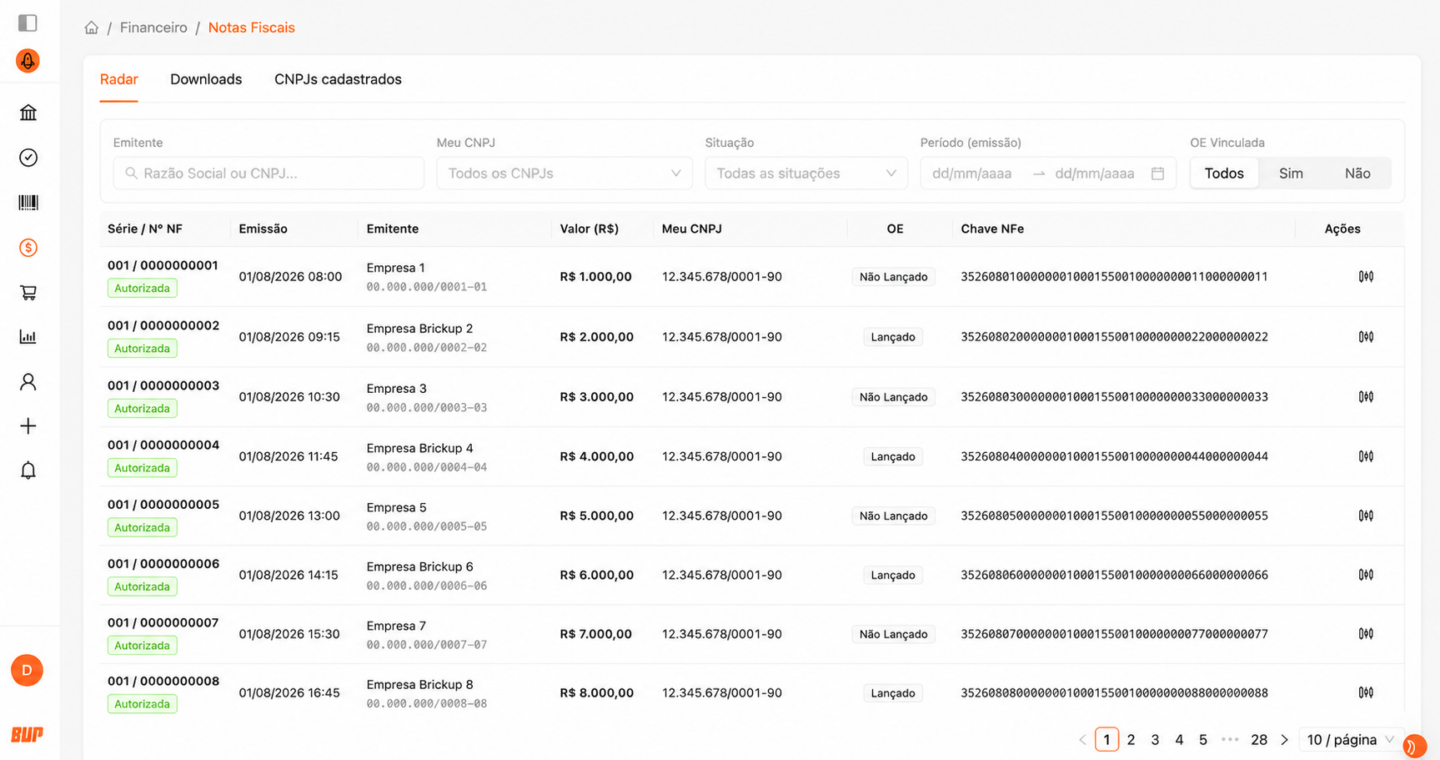Select Sim in OE Vinculada filter
Screen dimensions: 1440x760
1291,173
